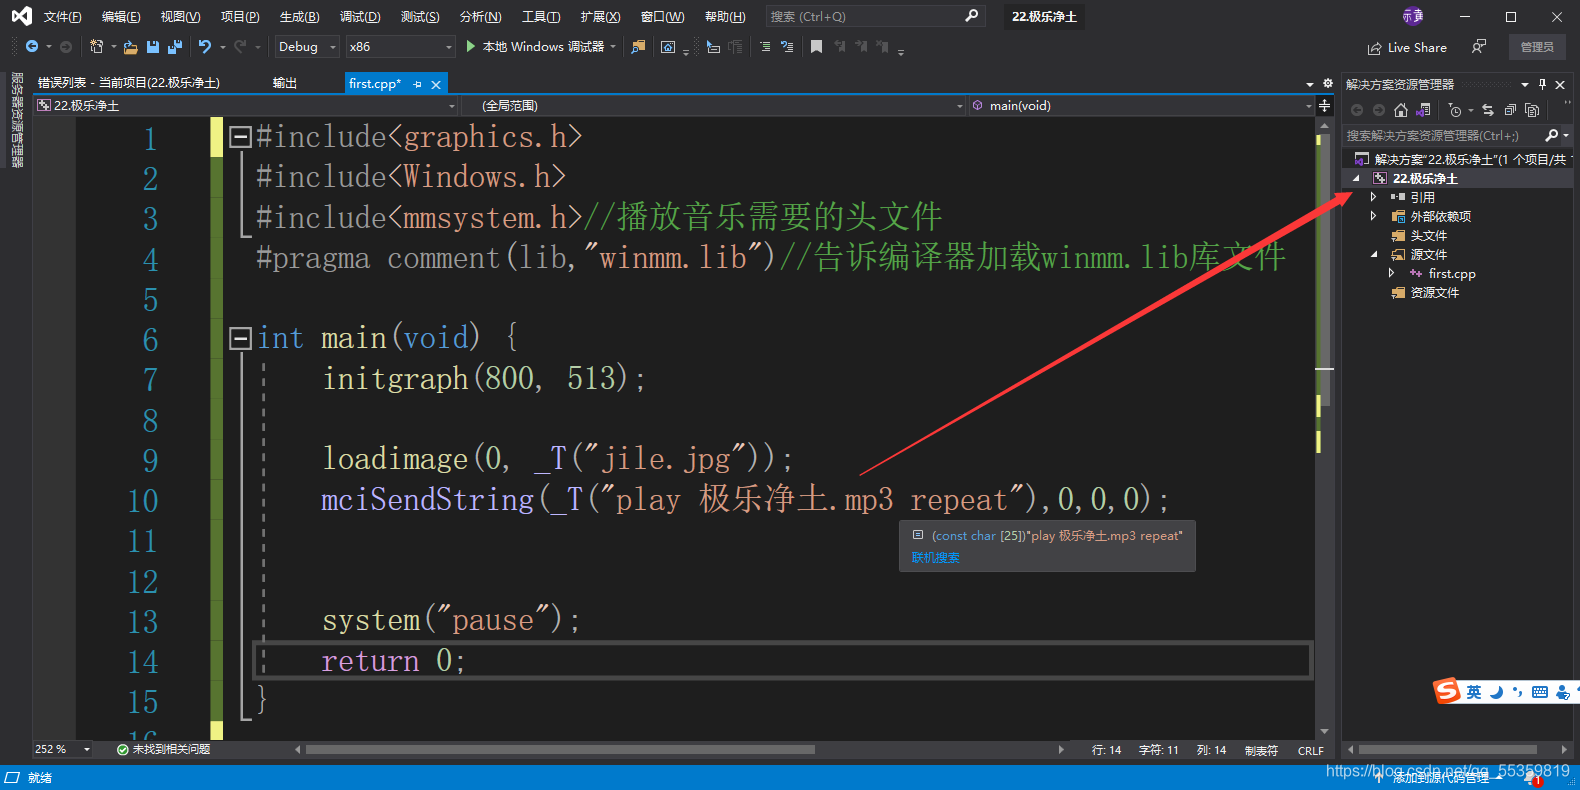Toggle a bookmark on the current line
The image size is (1580, 790).
(x=816, y=47)
